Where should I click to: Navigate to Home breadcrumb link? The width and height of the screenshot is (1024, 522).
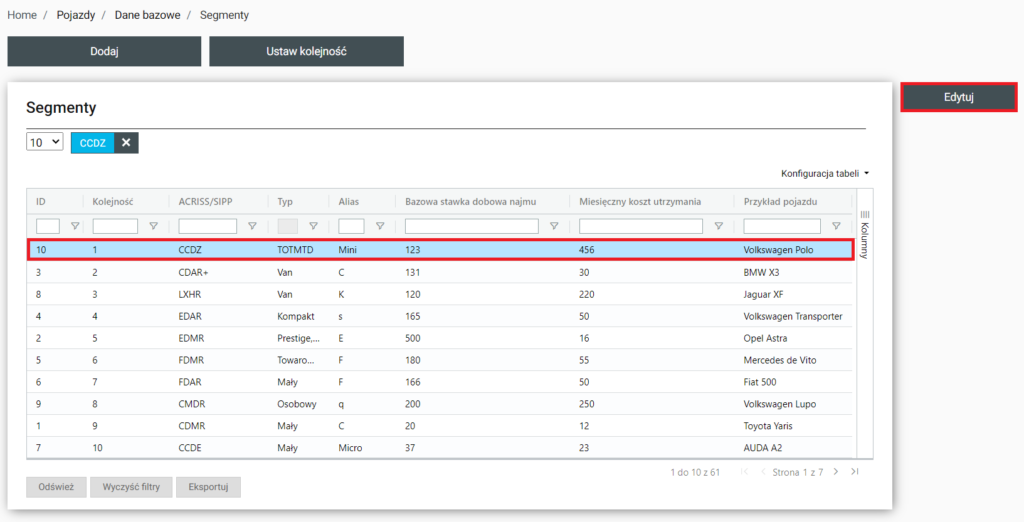click(x=22, y=15)
